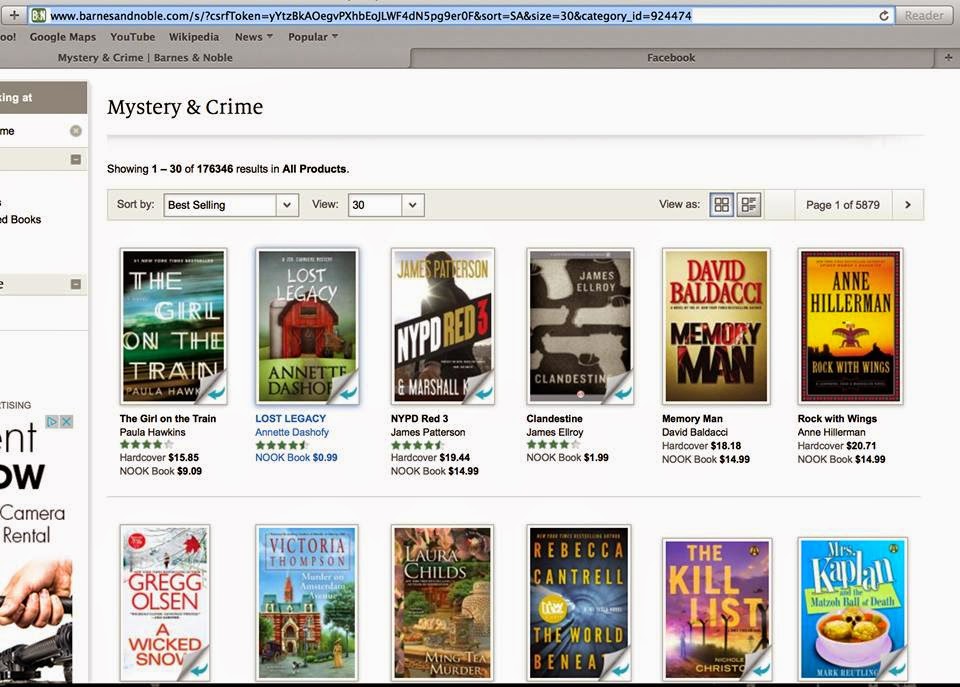Open the View 30 results dropdown

point(386,205)
